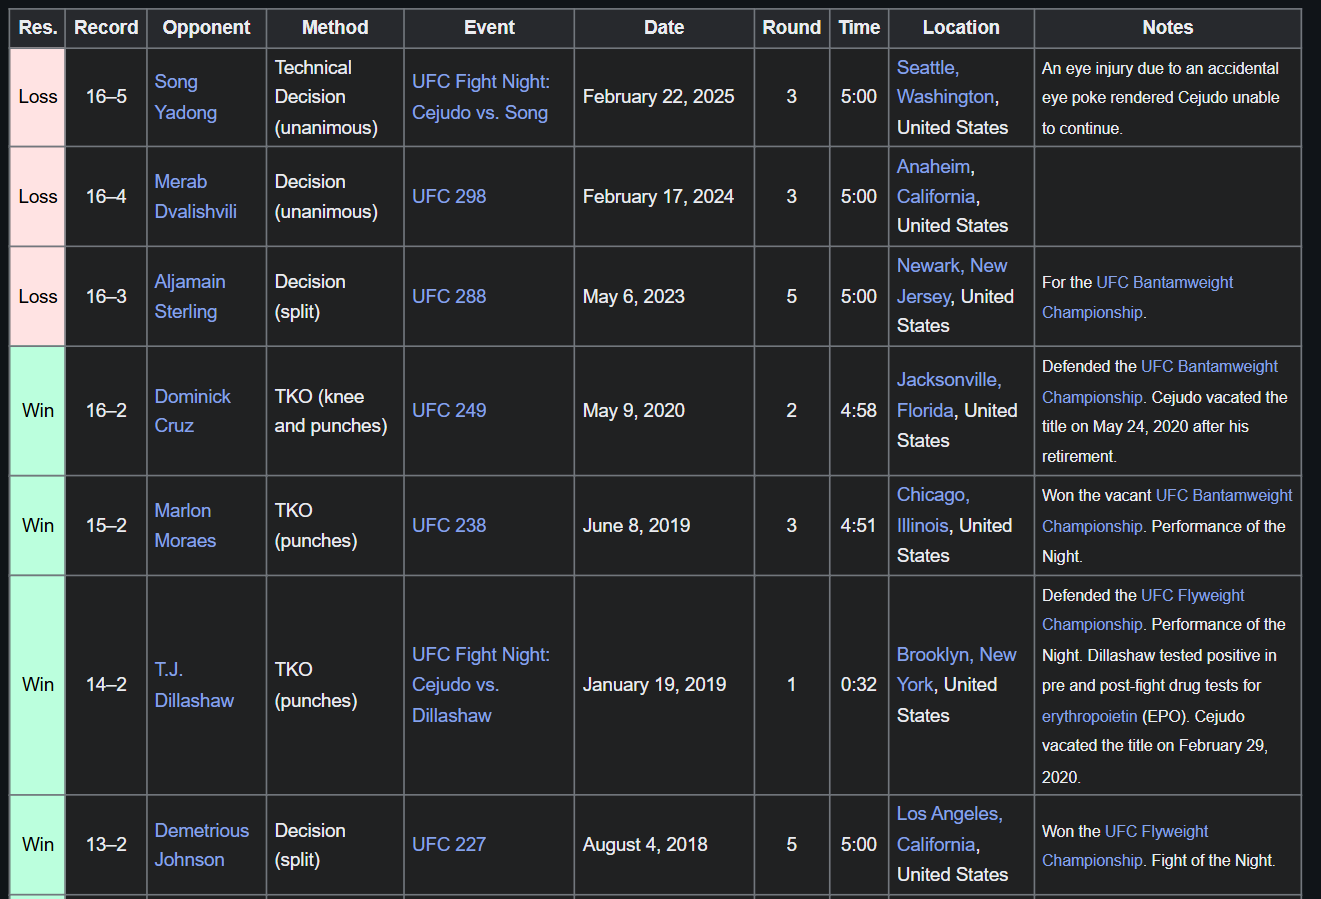Click the Res. column header

38,28
